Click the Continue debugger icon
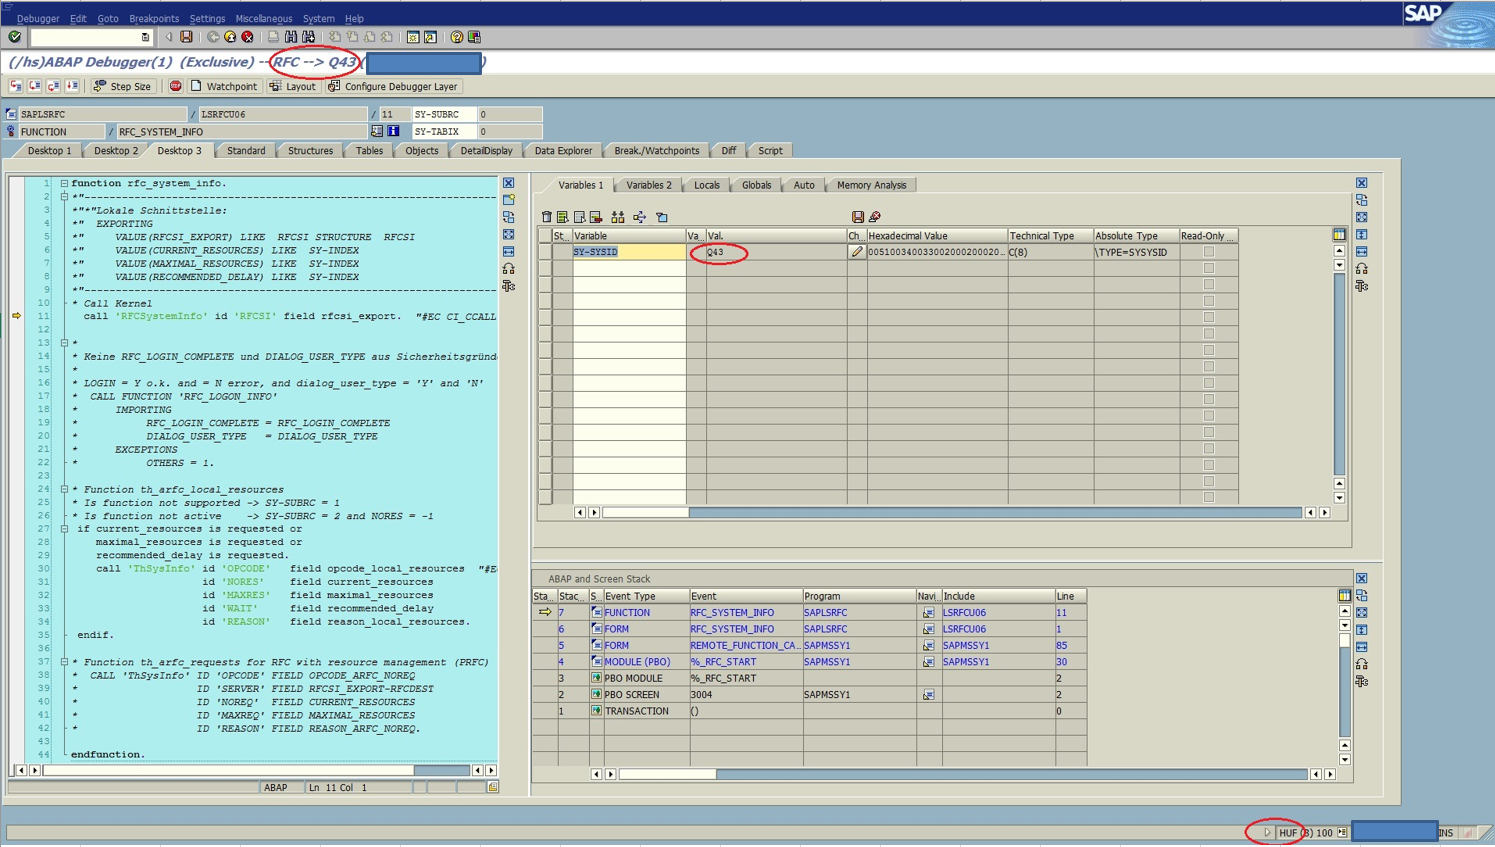1495x847 pixels. coord(72,86)
